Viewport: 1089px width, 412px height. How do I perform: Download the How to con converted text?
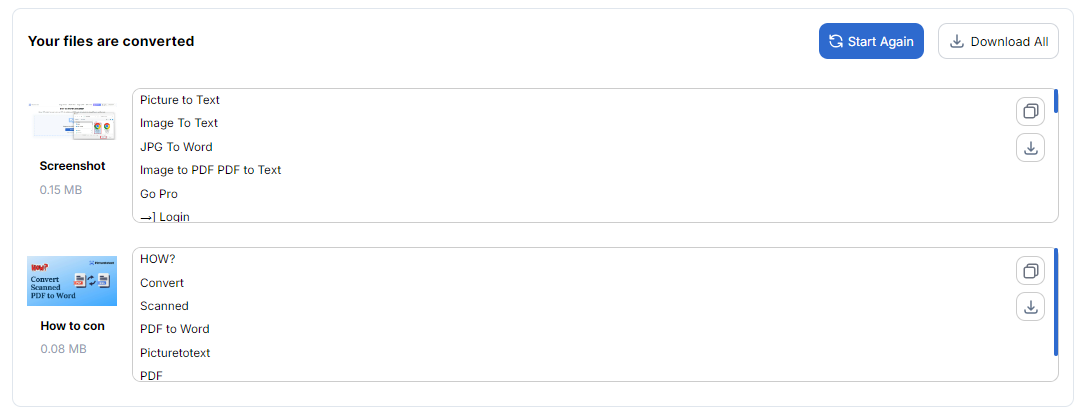(1030, 306)
